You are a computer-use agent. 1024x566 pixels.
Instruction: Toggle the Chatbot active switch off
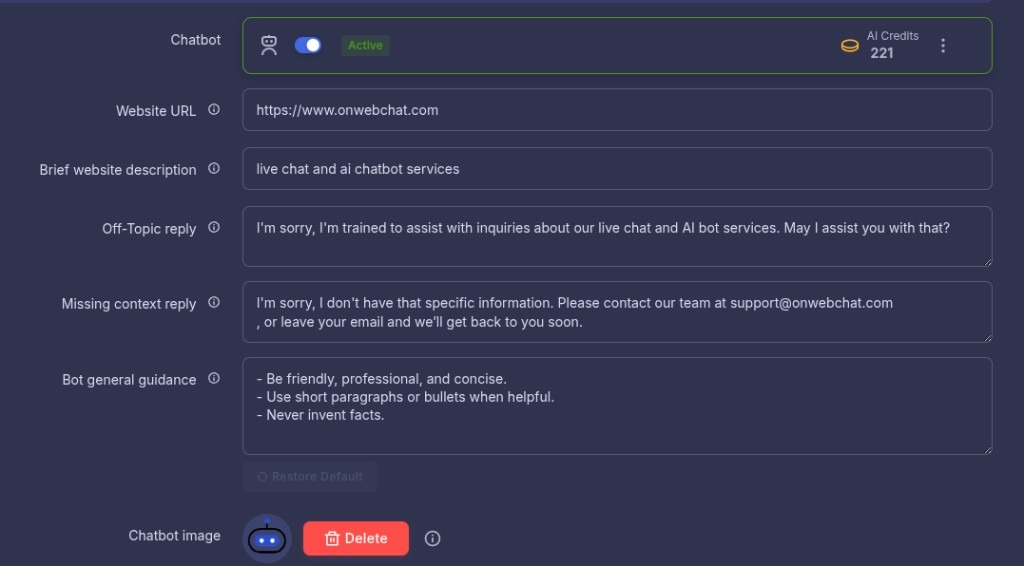point(308,45)
